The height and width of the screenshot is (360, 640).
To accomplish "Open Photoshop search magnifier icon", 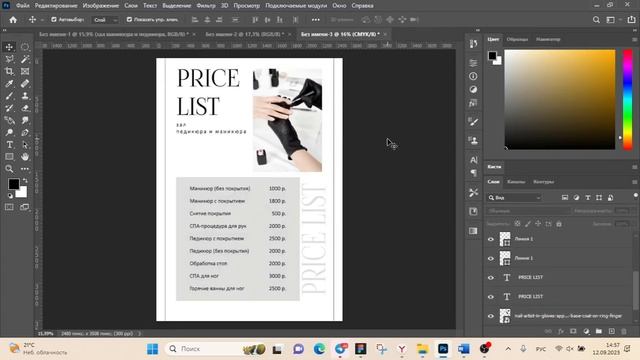I will 596,20.
